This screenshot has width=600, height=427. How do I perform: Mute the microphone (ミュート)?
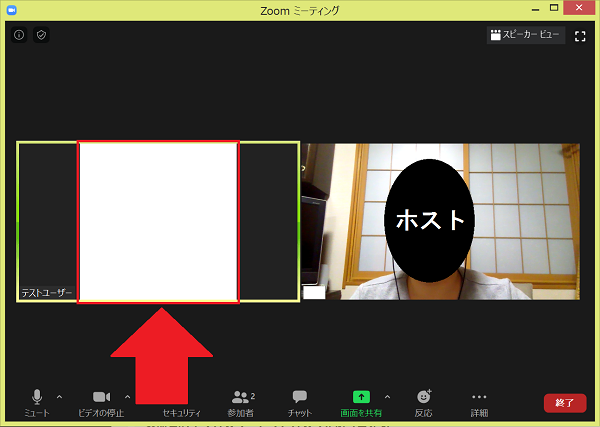(x=37, y=403)
